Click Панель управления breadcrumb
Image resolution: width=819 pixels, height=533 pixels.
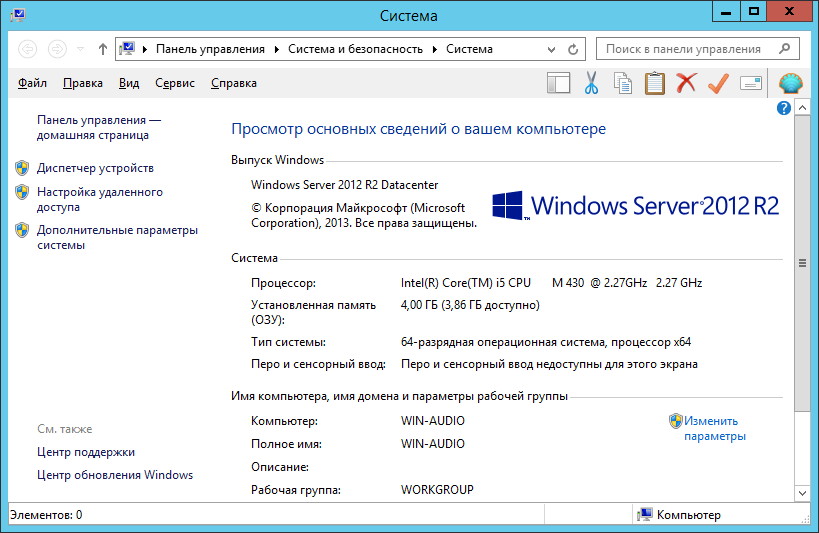pos(210,49)
